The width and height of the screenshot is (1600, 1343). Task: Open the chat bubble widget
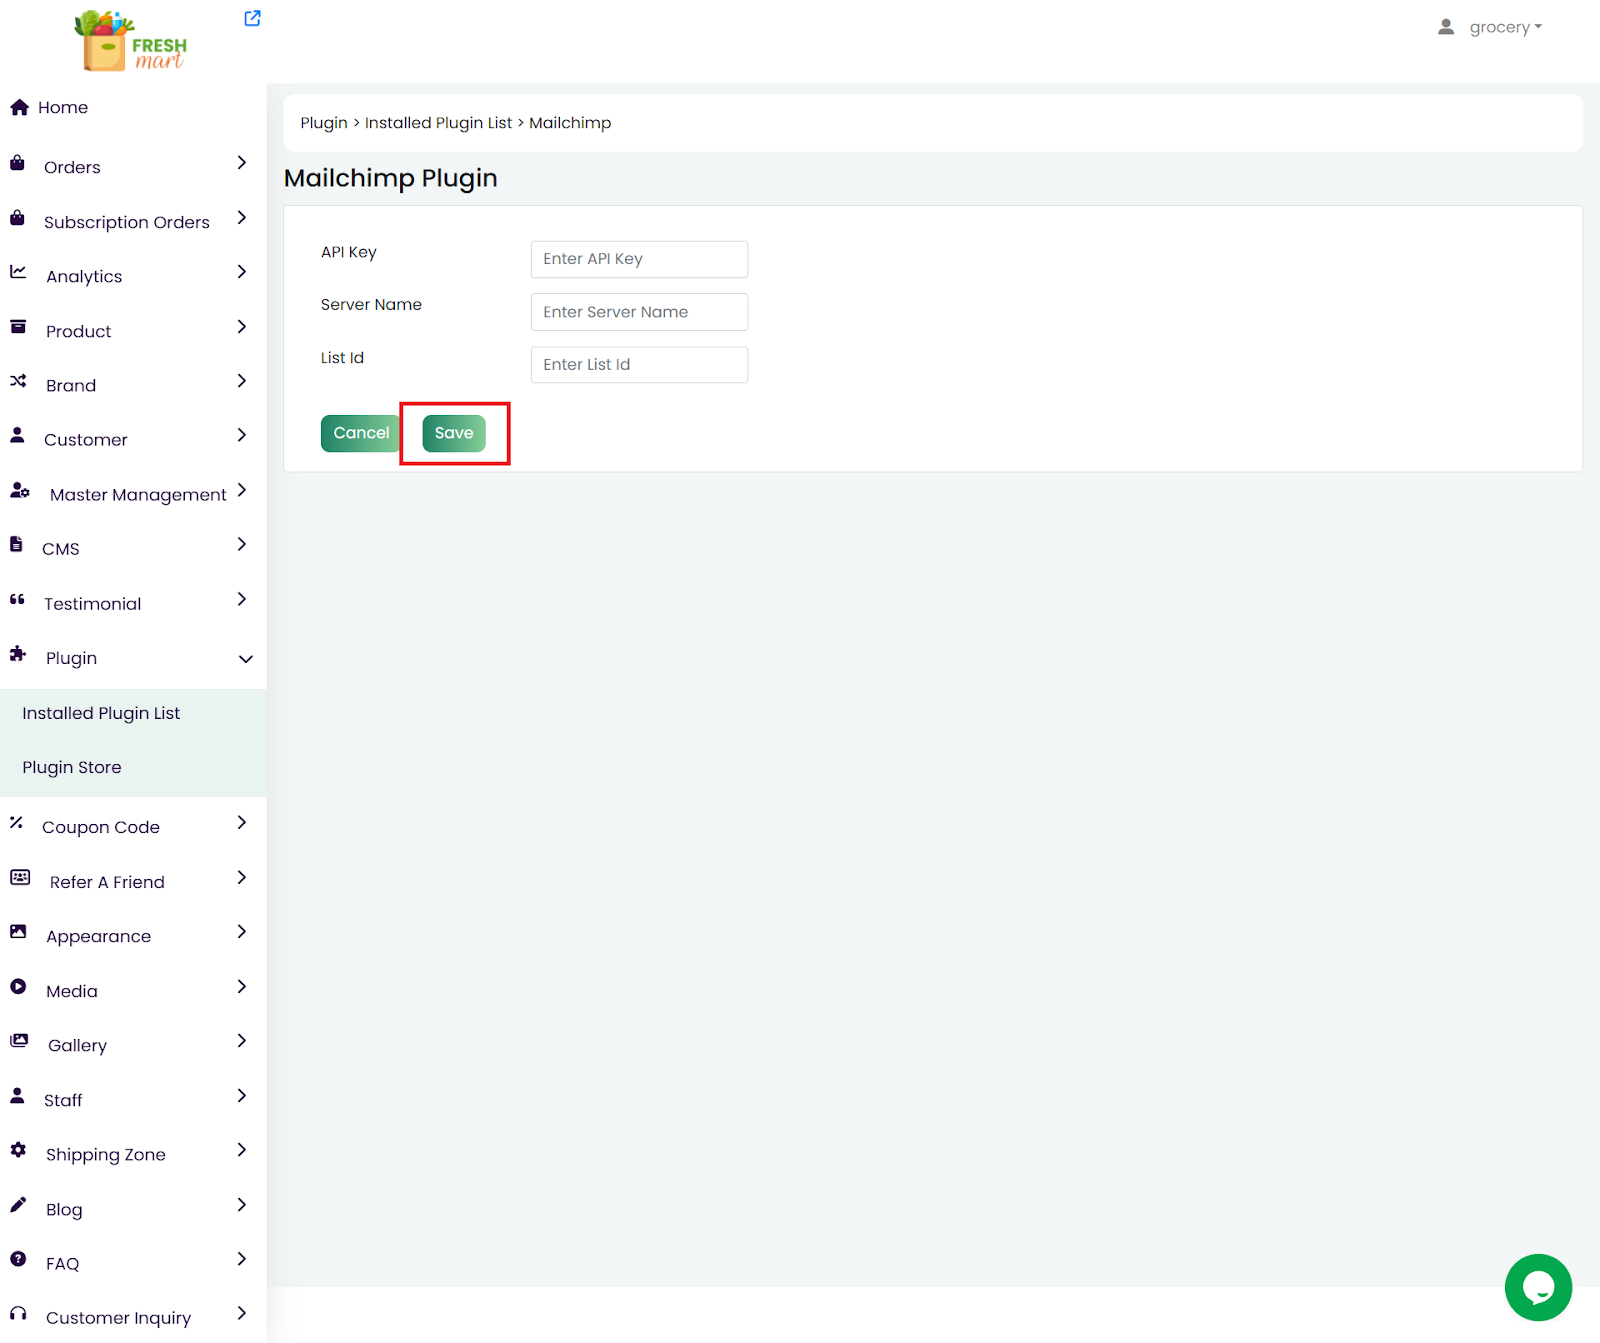1537,1287
